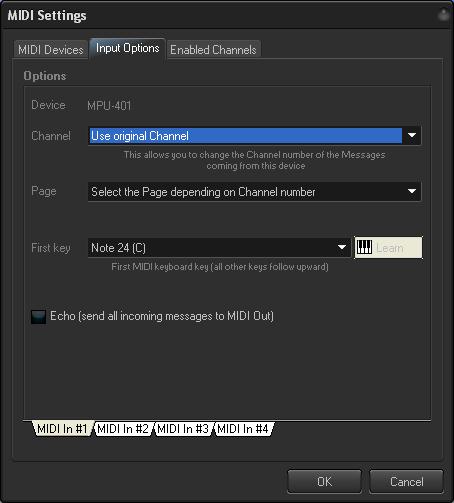Open the MIDI In #3 tab
Screen dimensions: 454x503
pyautogui.click(x=183, y=428)
